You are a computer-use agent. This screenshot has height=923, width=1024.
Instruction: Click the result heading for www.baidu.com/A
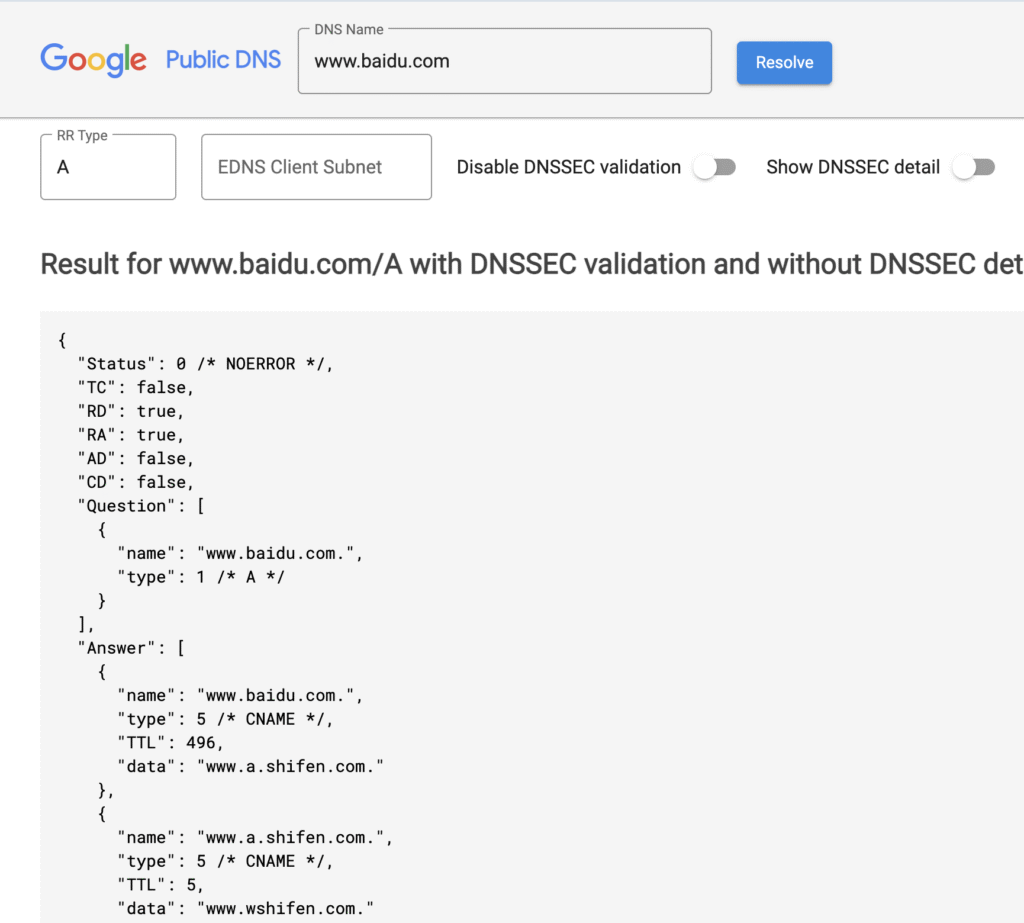[530, 264]
